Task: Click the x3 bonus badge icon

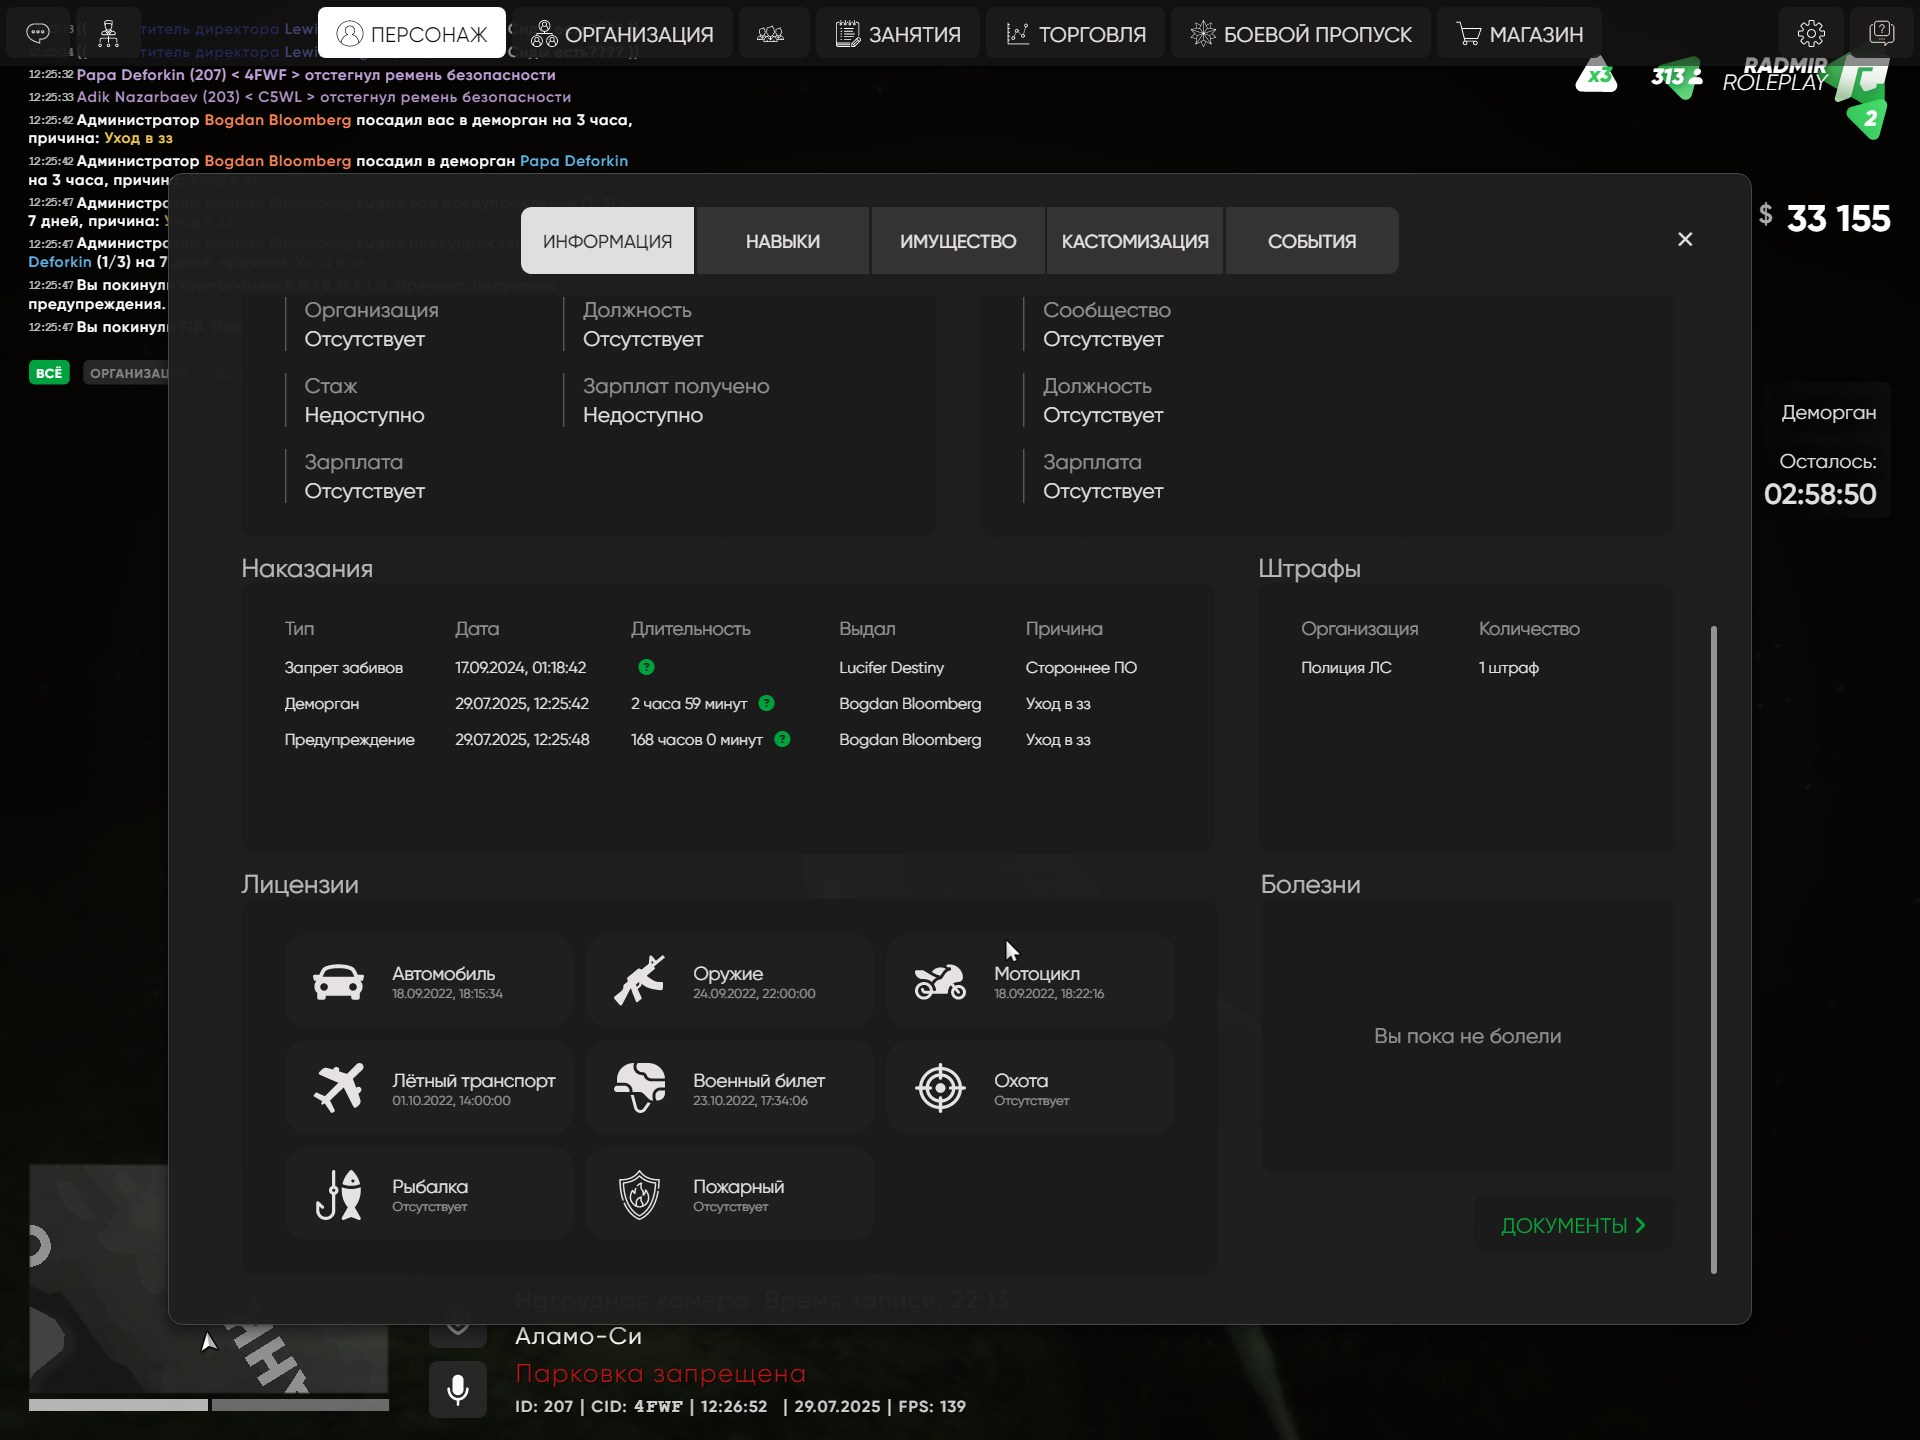Action: [1596, 75]
